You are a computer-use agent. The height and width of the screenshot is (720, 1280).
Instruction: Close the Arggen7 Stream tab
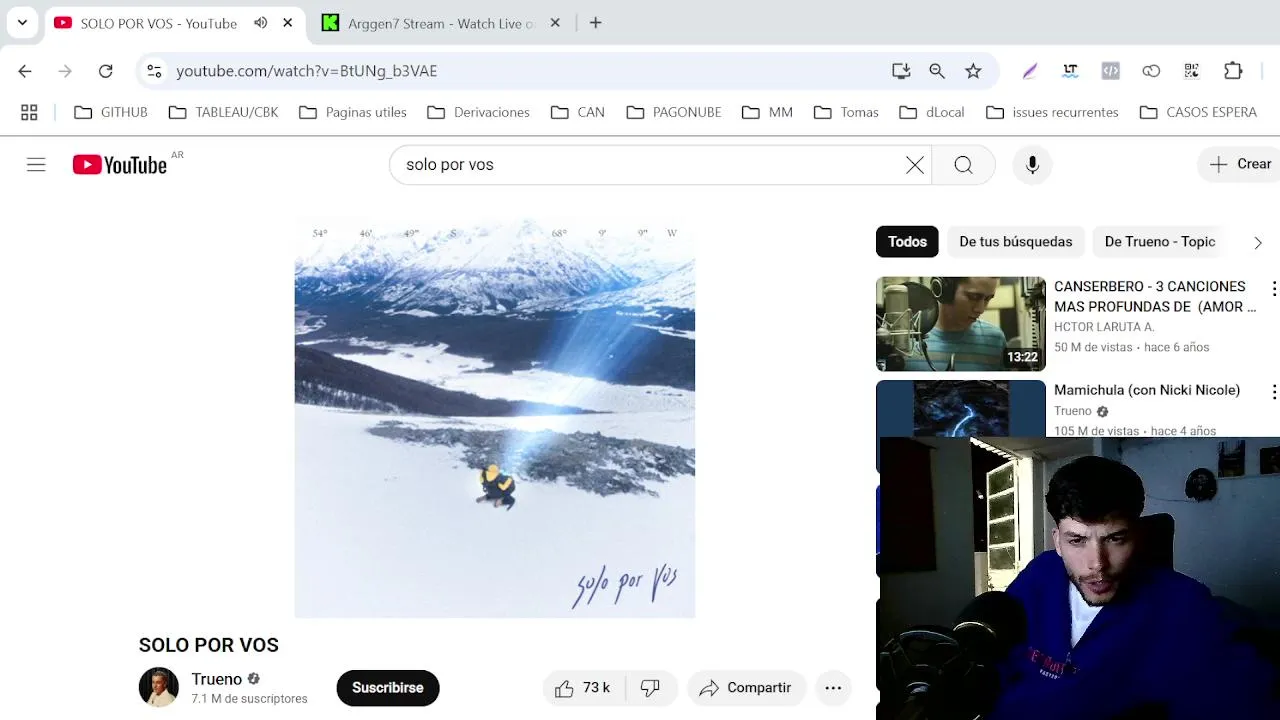[x=555, y=23]
